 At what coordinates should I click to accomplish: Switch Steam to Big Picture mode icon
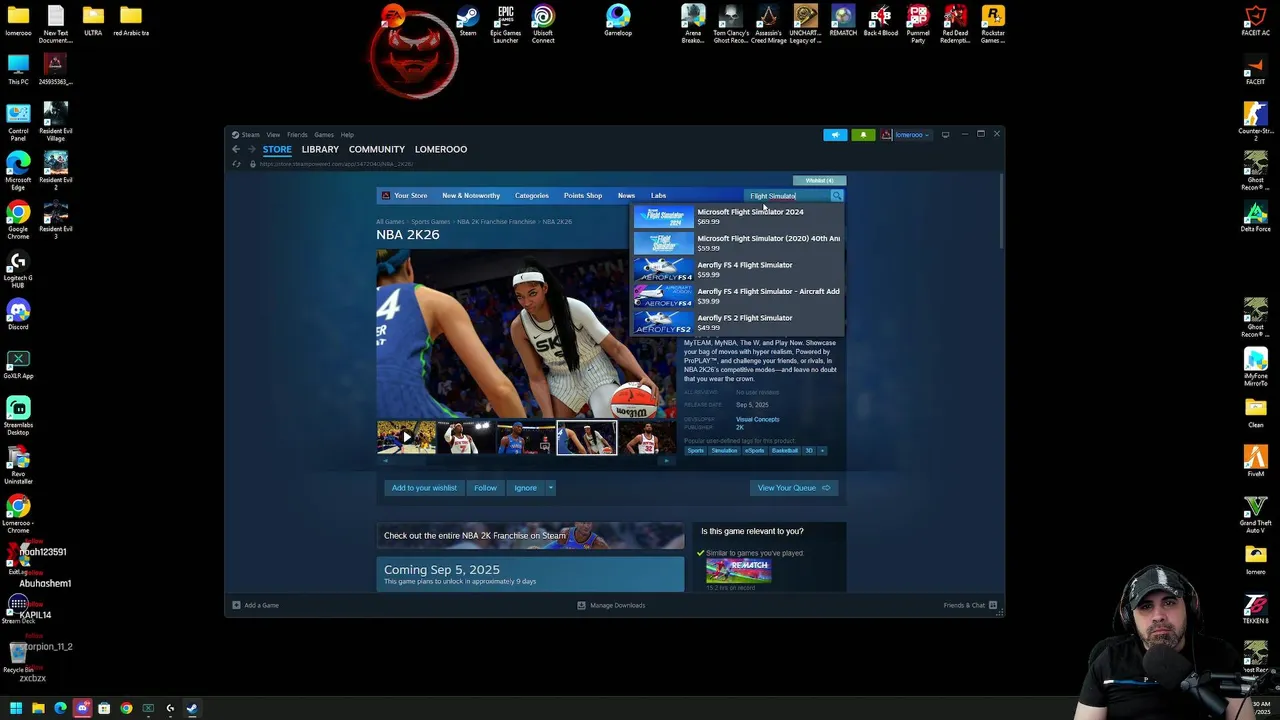(x=945, y=134)
